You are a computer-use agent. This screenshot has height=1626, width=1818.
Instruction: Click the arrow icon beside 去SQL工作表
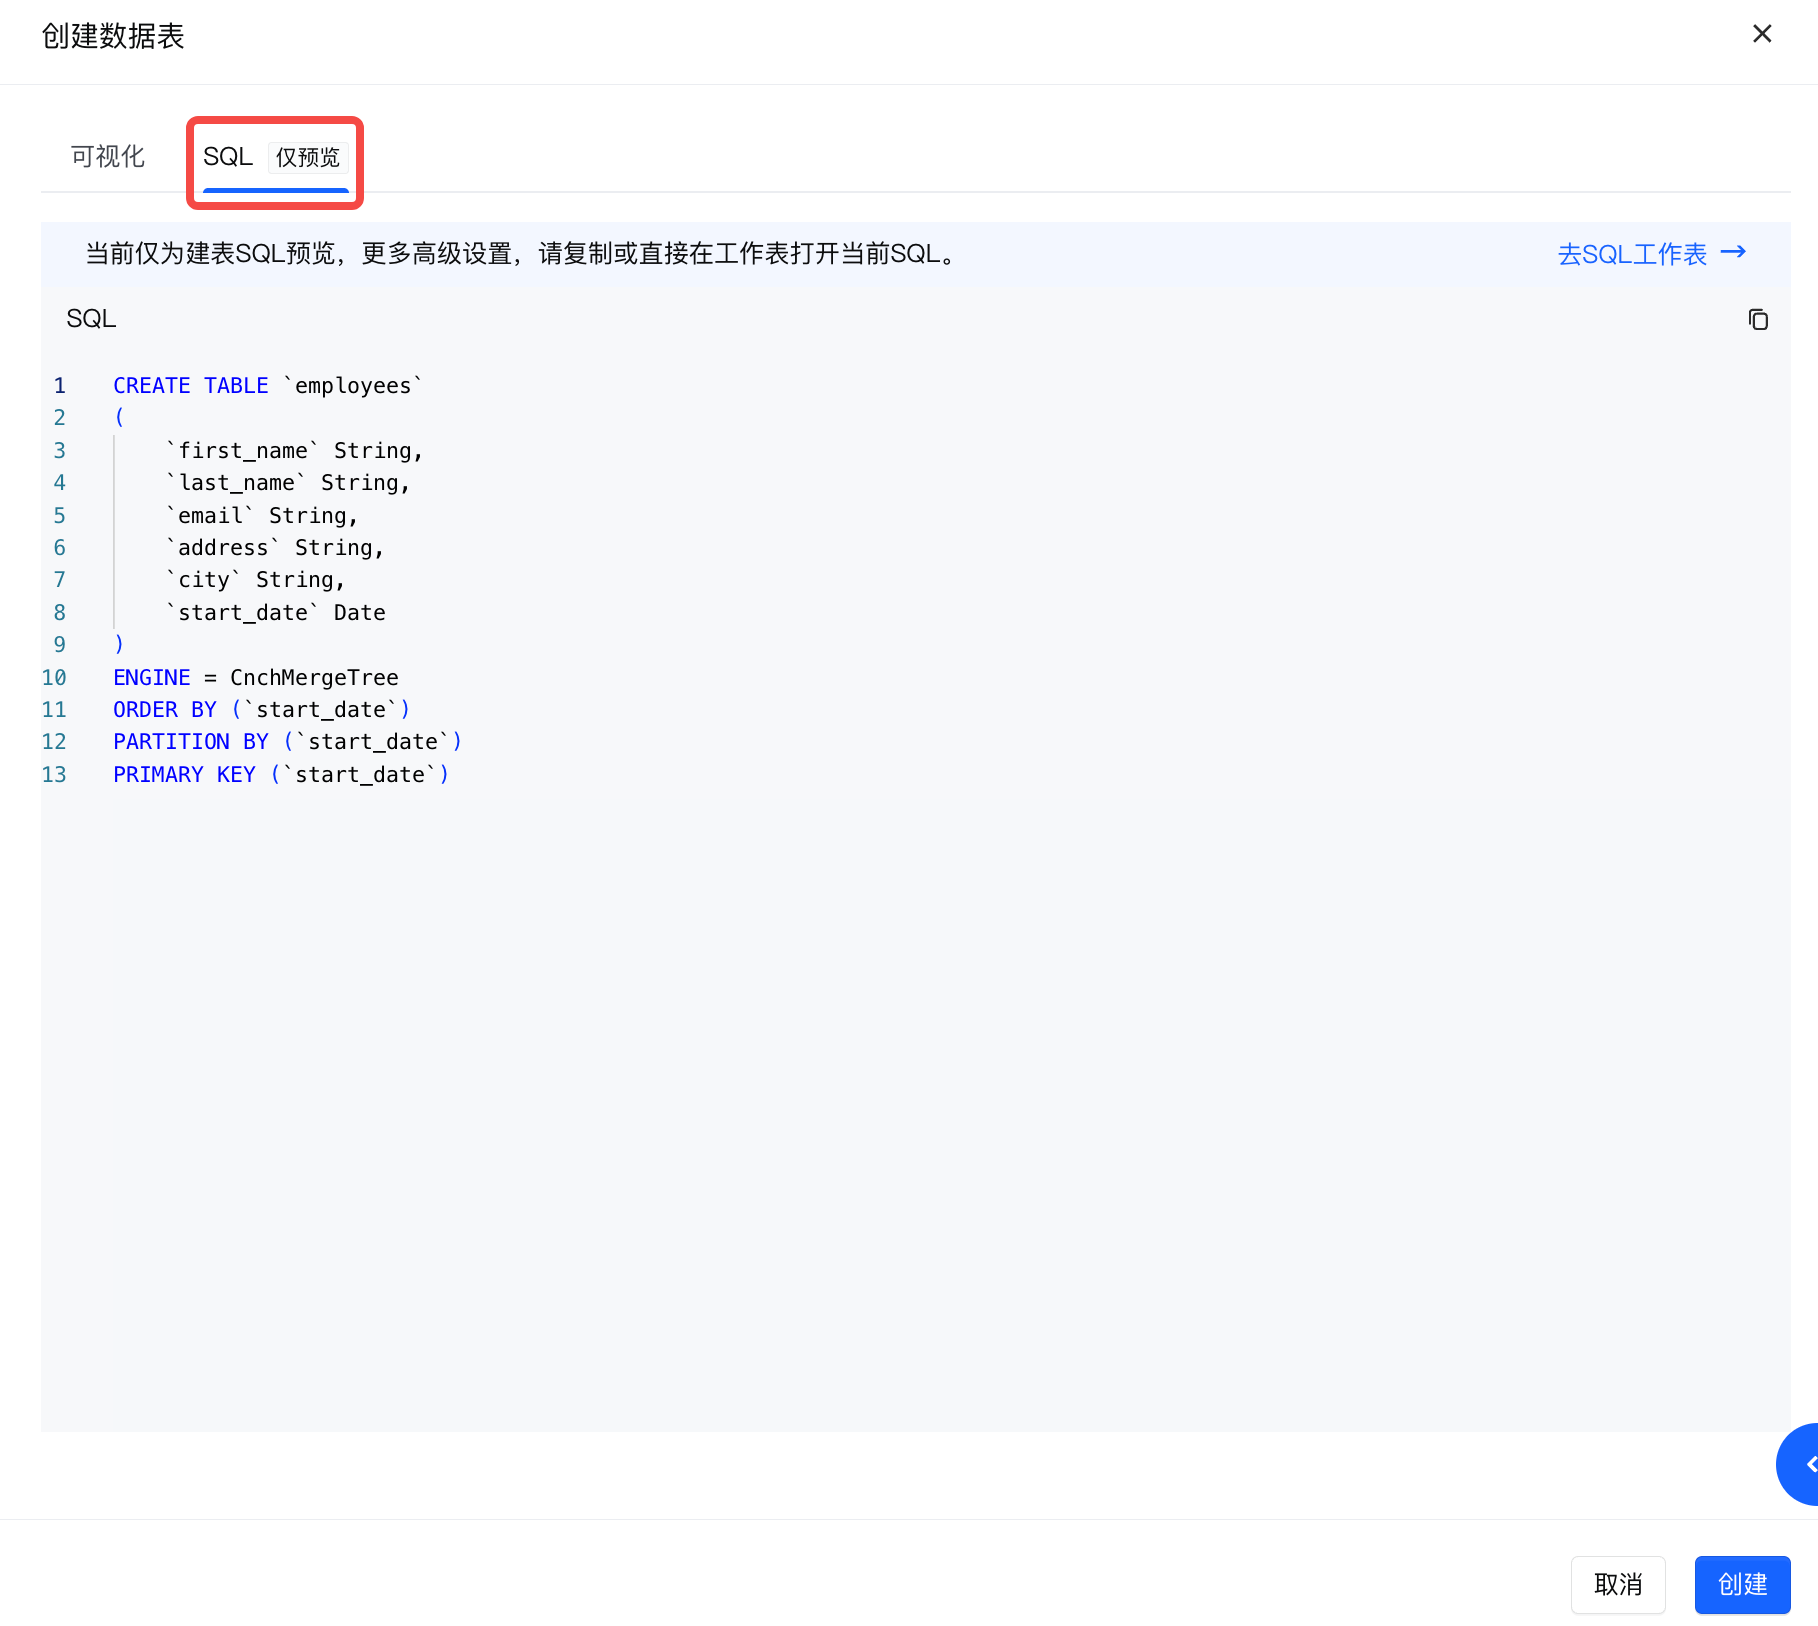tap(1733, 253)
